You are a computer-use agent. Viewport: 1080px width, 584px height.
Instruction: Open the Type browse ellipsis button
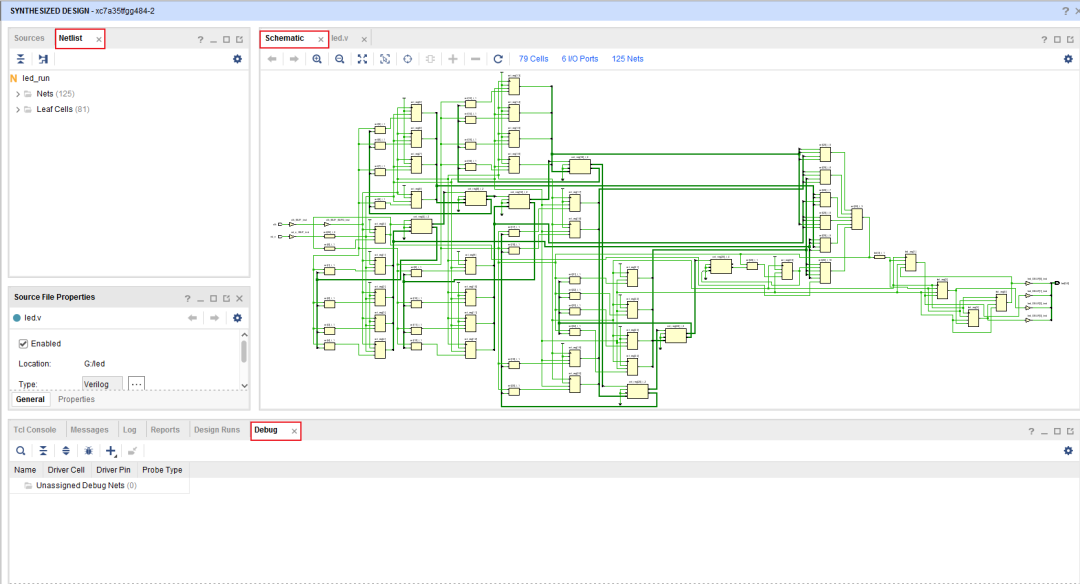(x=137, y=383)
